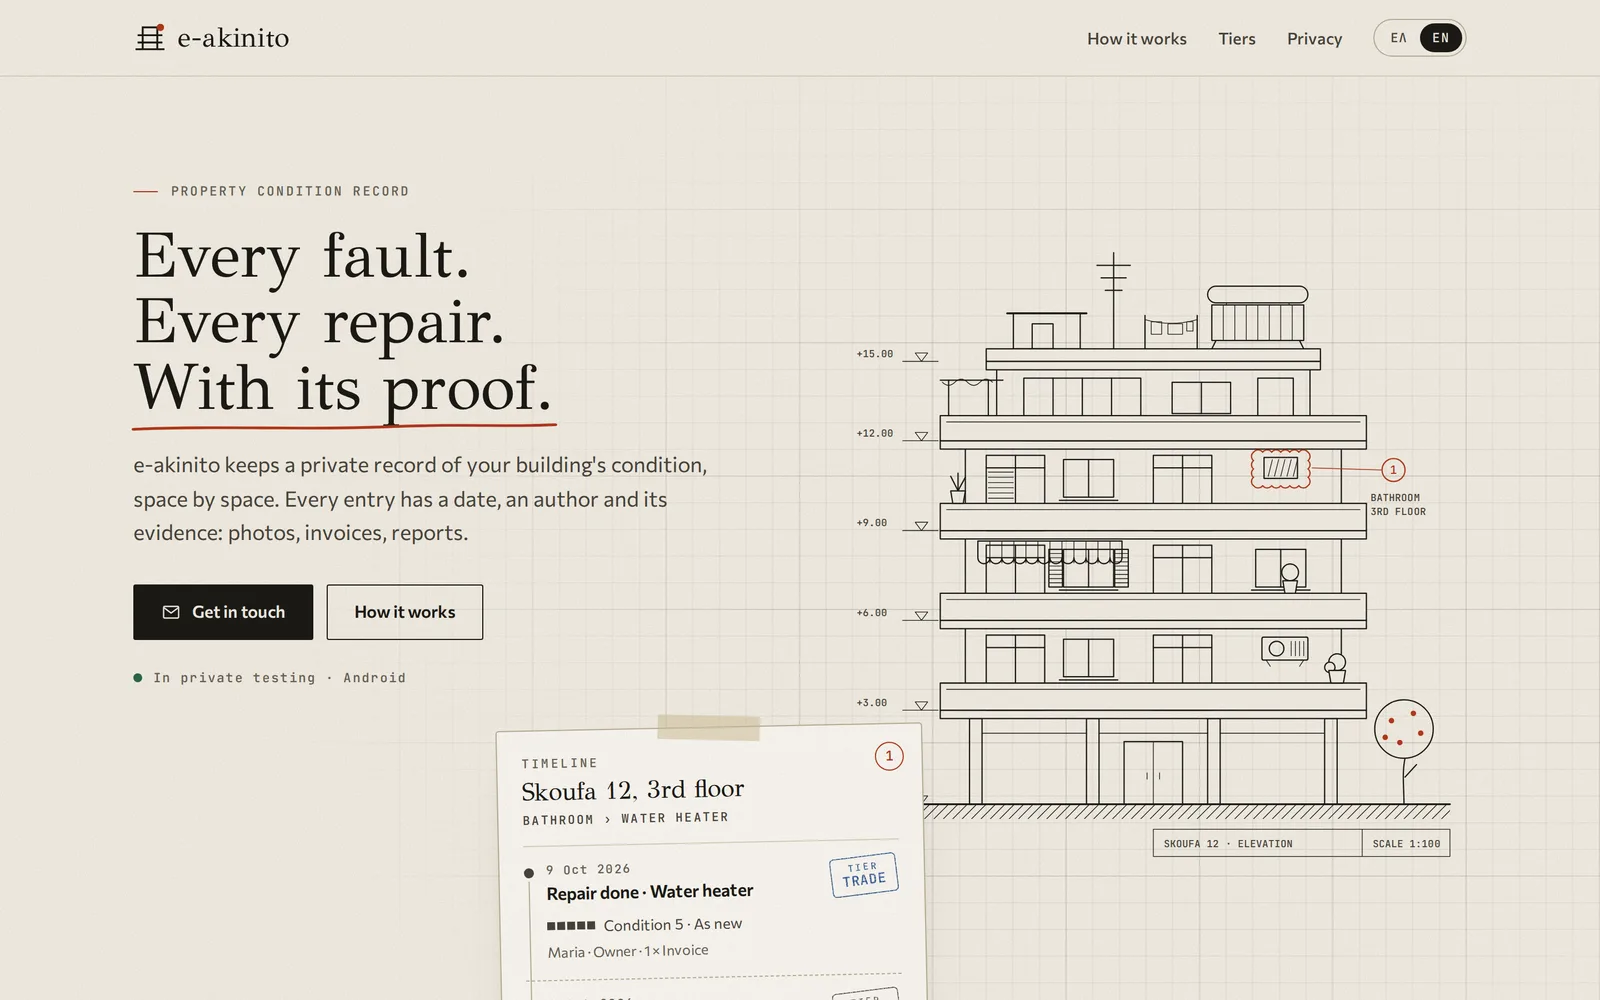Click the five-square condition rating bar
The image size is (1600, 1000).
point(571,926)
